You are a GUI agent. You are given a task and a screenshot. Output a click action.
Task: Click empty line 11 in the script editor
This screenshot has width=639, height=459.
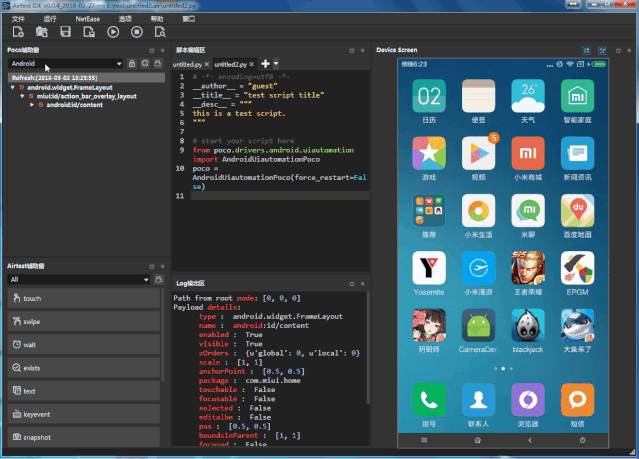tap(280, 196)
